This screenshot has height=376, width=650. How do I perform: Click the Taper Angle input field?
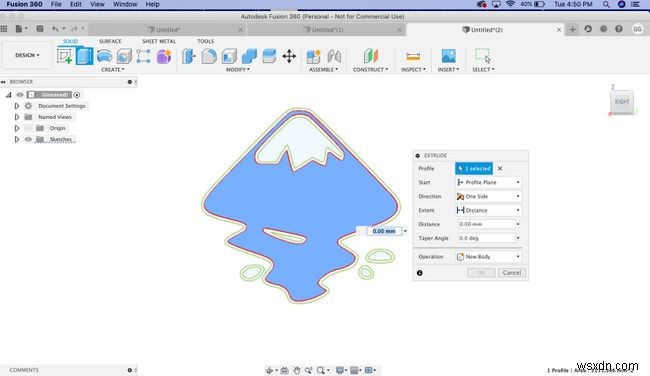(x=487, y=238)
